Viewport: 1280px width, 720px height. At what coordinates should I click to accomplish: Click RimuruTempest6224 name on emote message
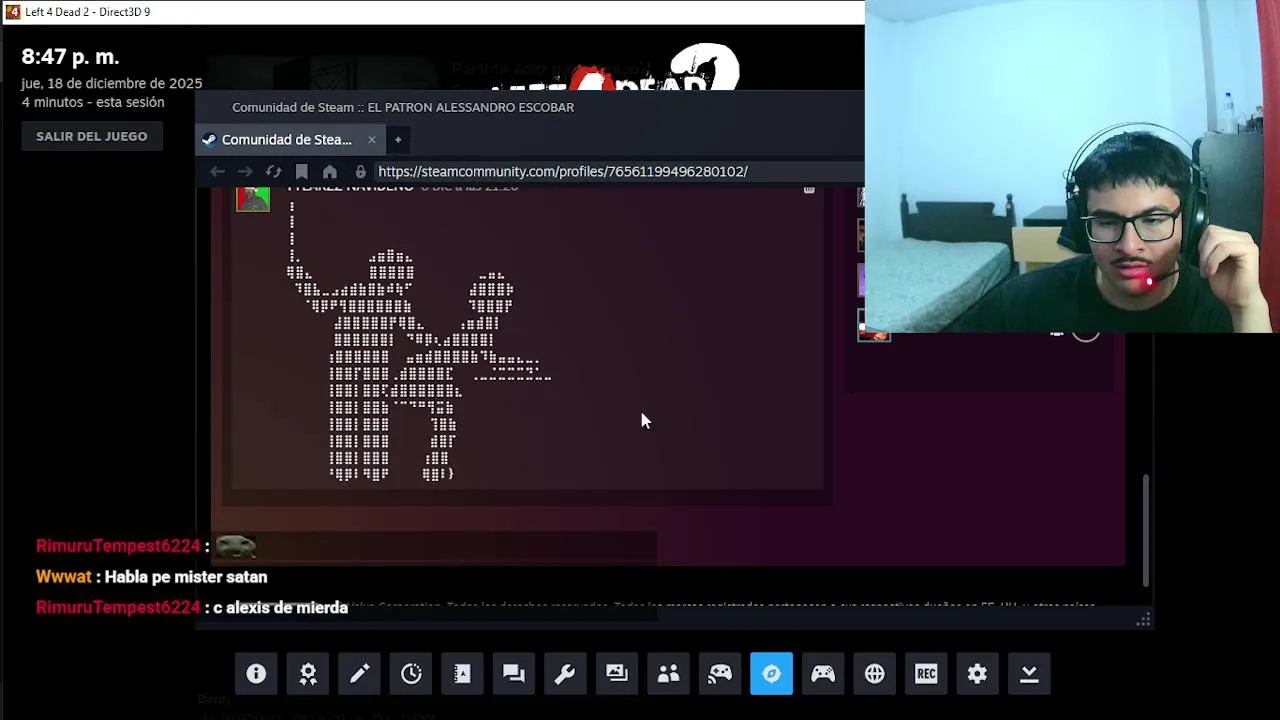118,546
